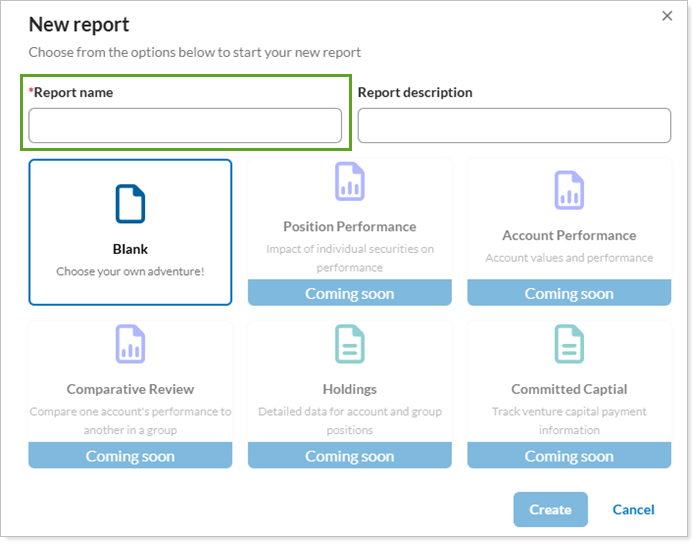Select the Blank report card
This screenshot has height=546, width=697.
click(130, 232)
